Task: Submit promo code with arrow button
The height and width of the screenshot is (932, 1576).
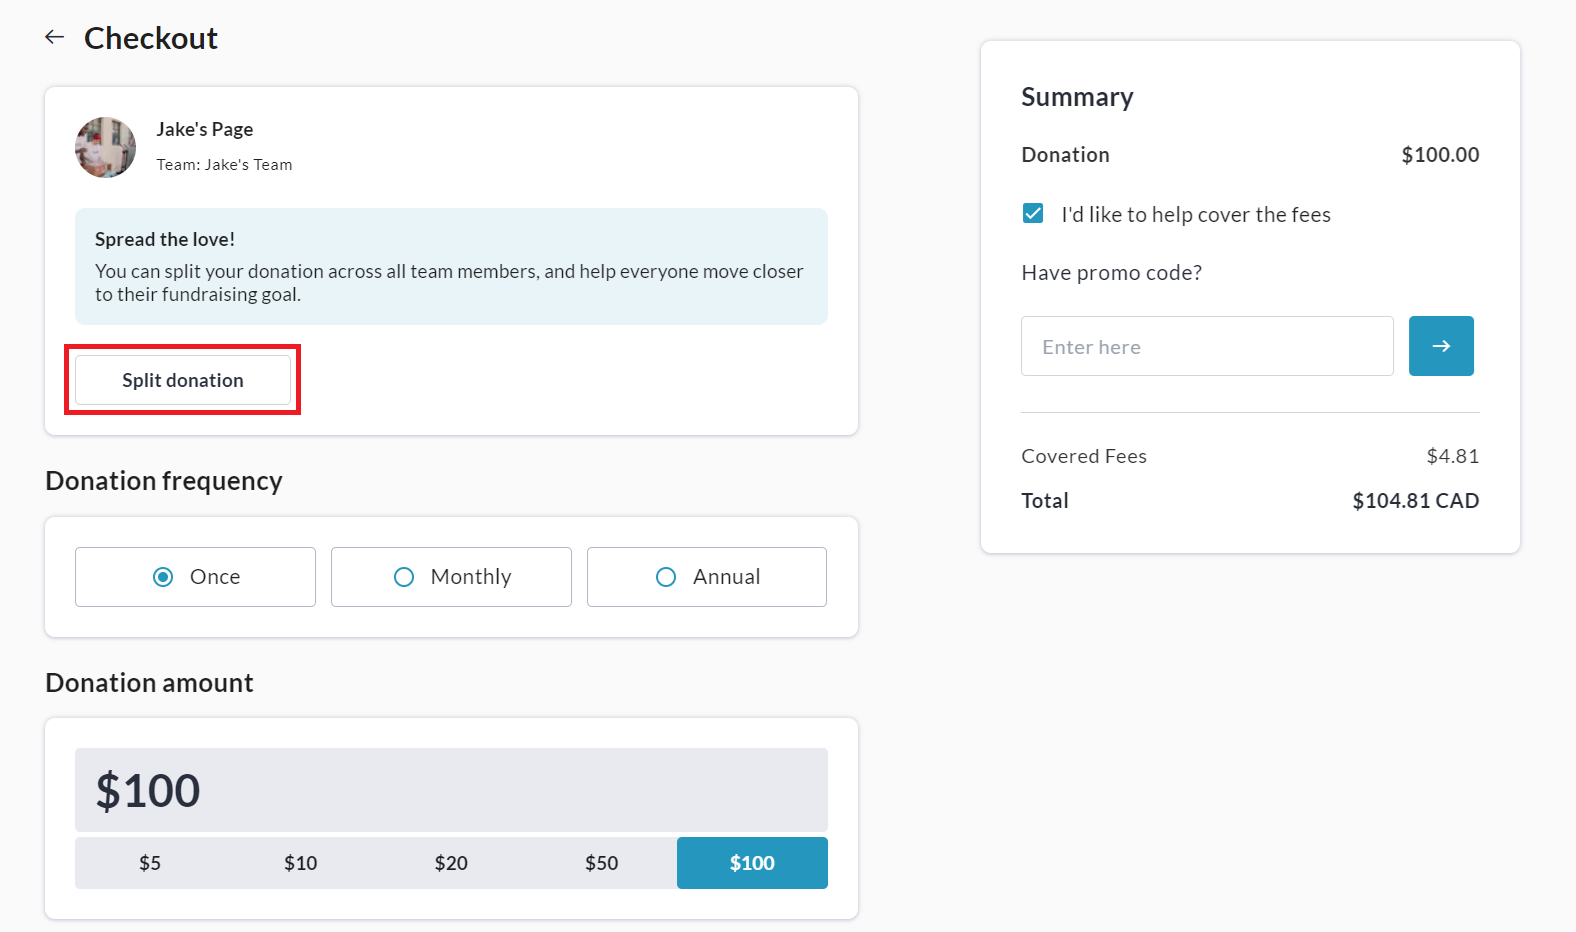Action: point(1440,346)
